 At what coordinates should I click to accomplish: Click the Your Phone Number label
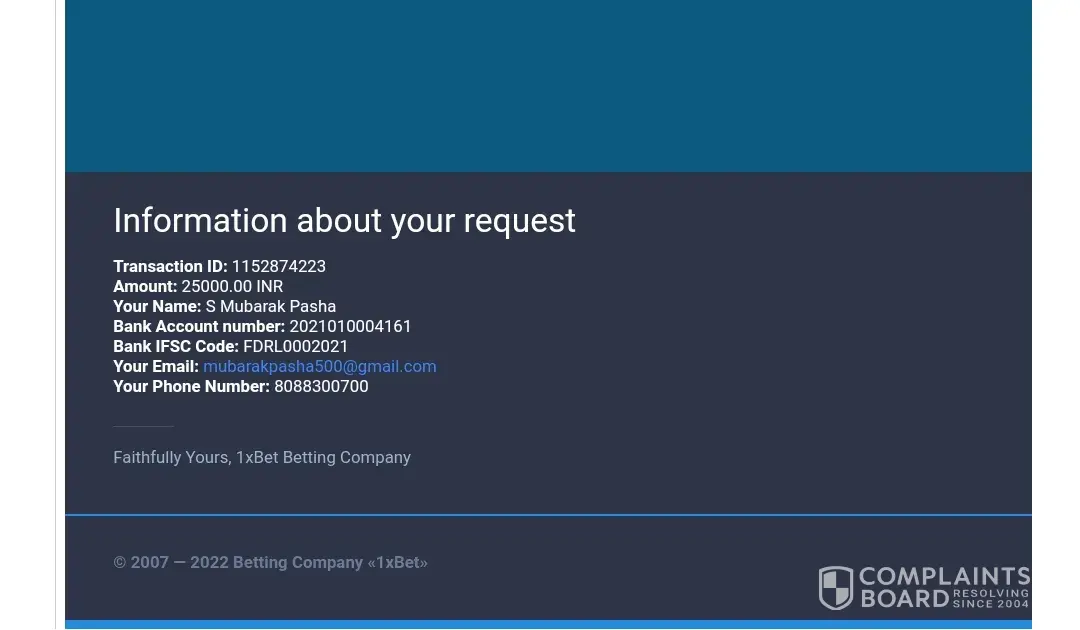pyautogui.click(x=191, y=386)
